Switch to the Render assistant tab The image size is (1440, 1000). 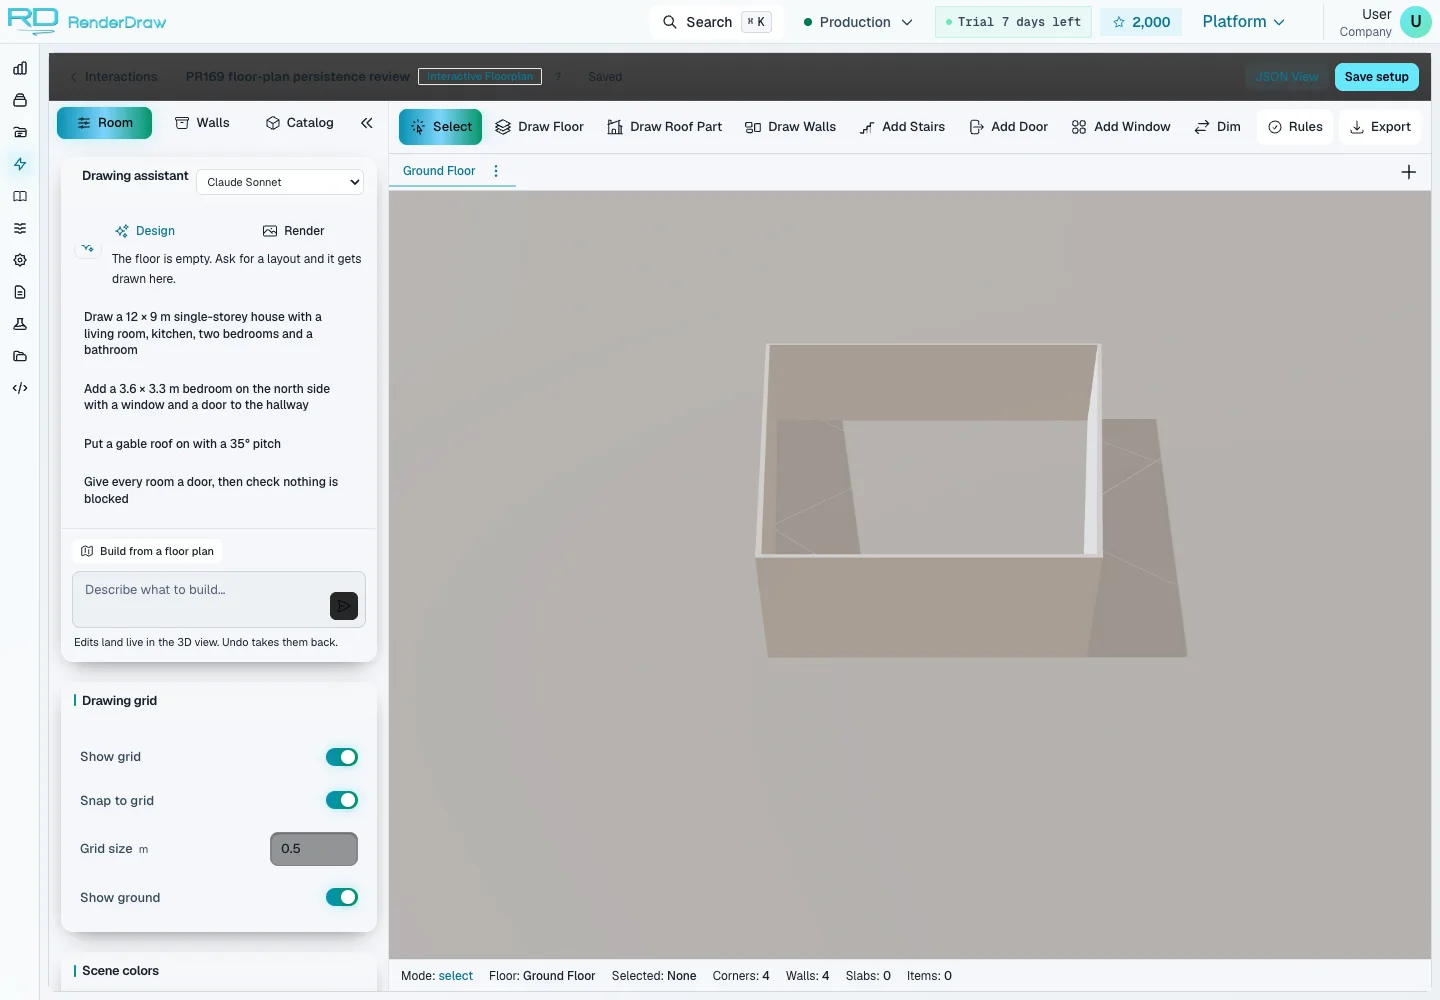[x=294, y=231]
